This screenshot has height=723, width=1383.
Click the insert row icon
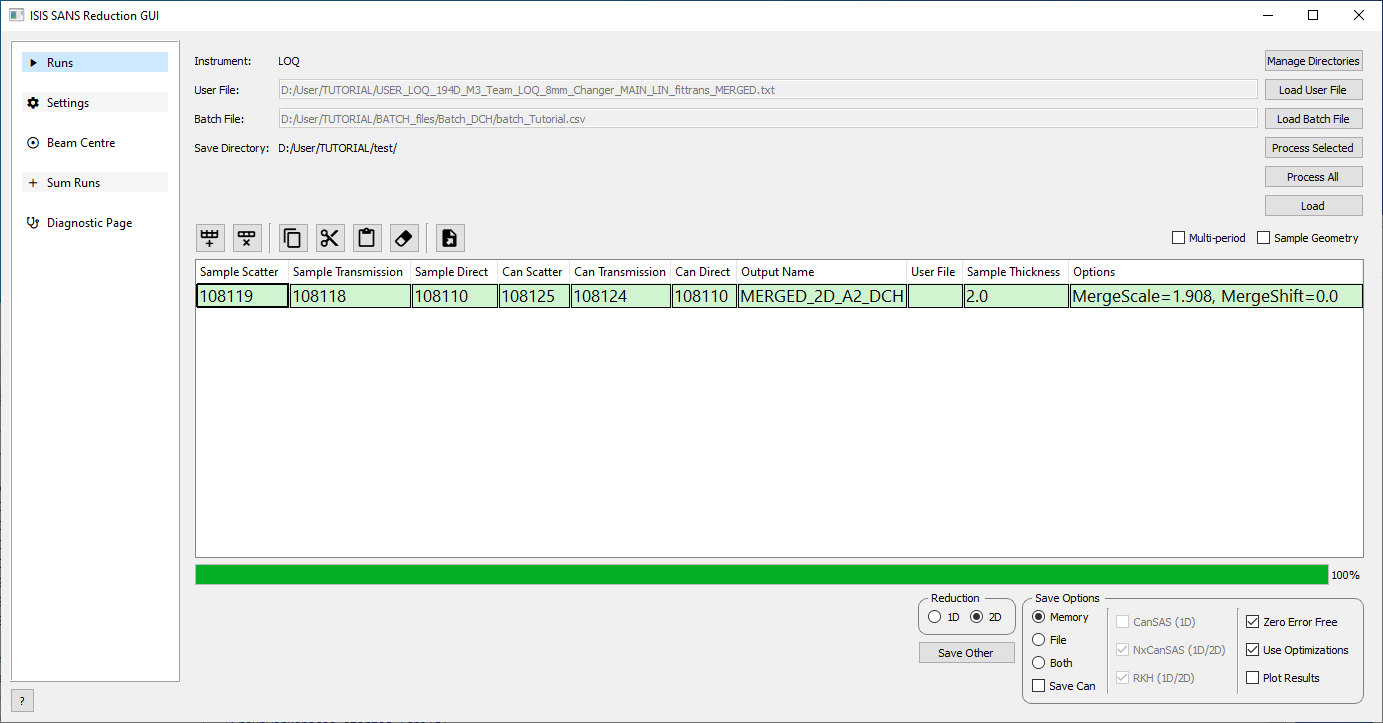[210, 238]
